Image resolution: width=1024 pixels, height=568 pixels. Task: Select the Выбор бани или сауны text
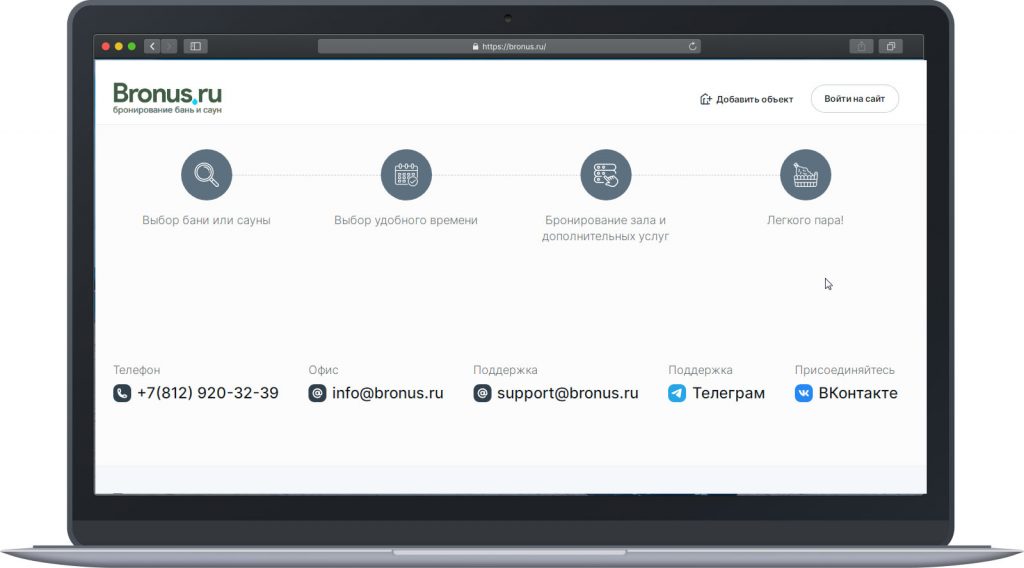coord(206,220)
